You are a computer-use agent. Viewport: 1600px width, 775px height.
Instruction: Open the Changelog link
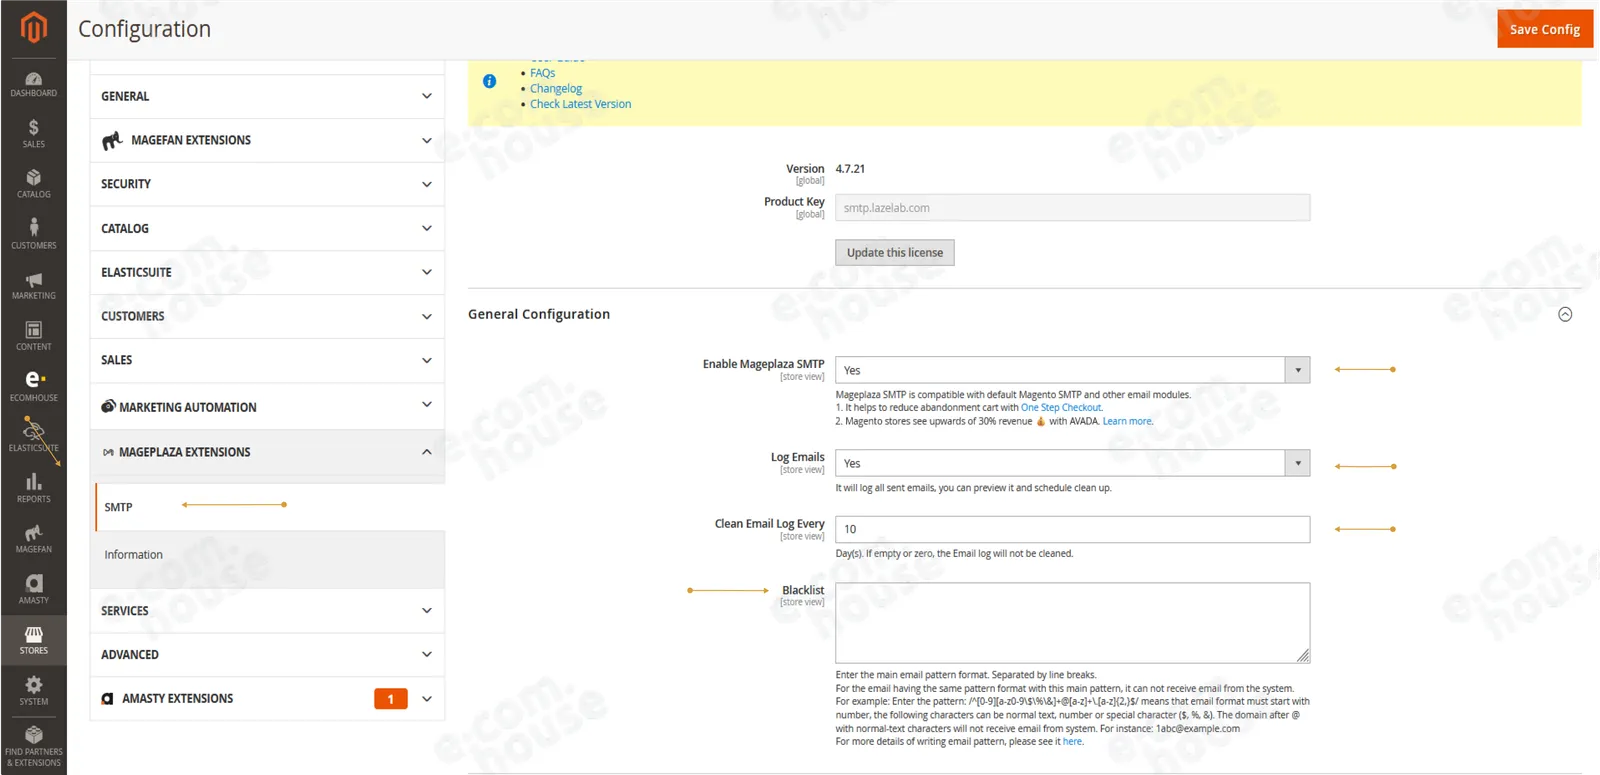click(555, 88)
